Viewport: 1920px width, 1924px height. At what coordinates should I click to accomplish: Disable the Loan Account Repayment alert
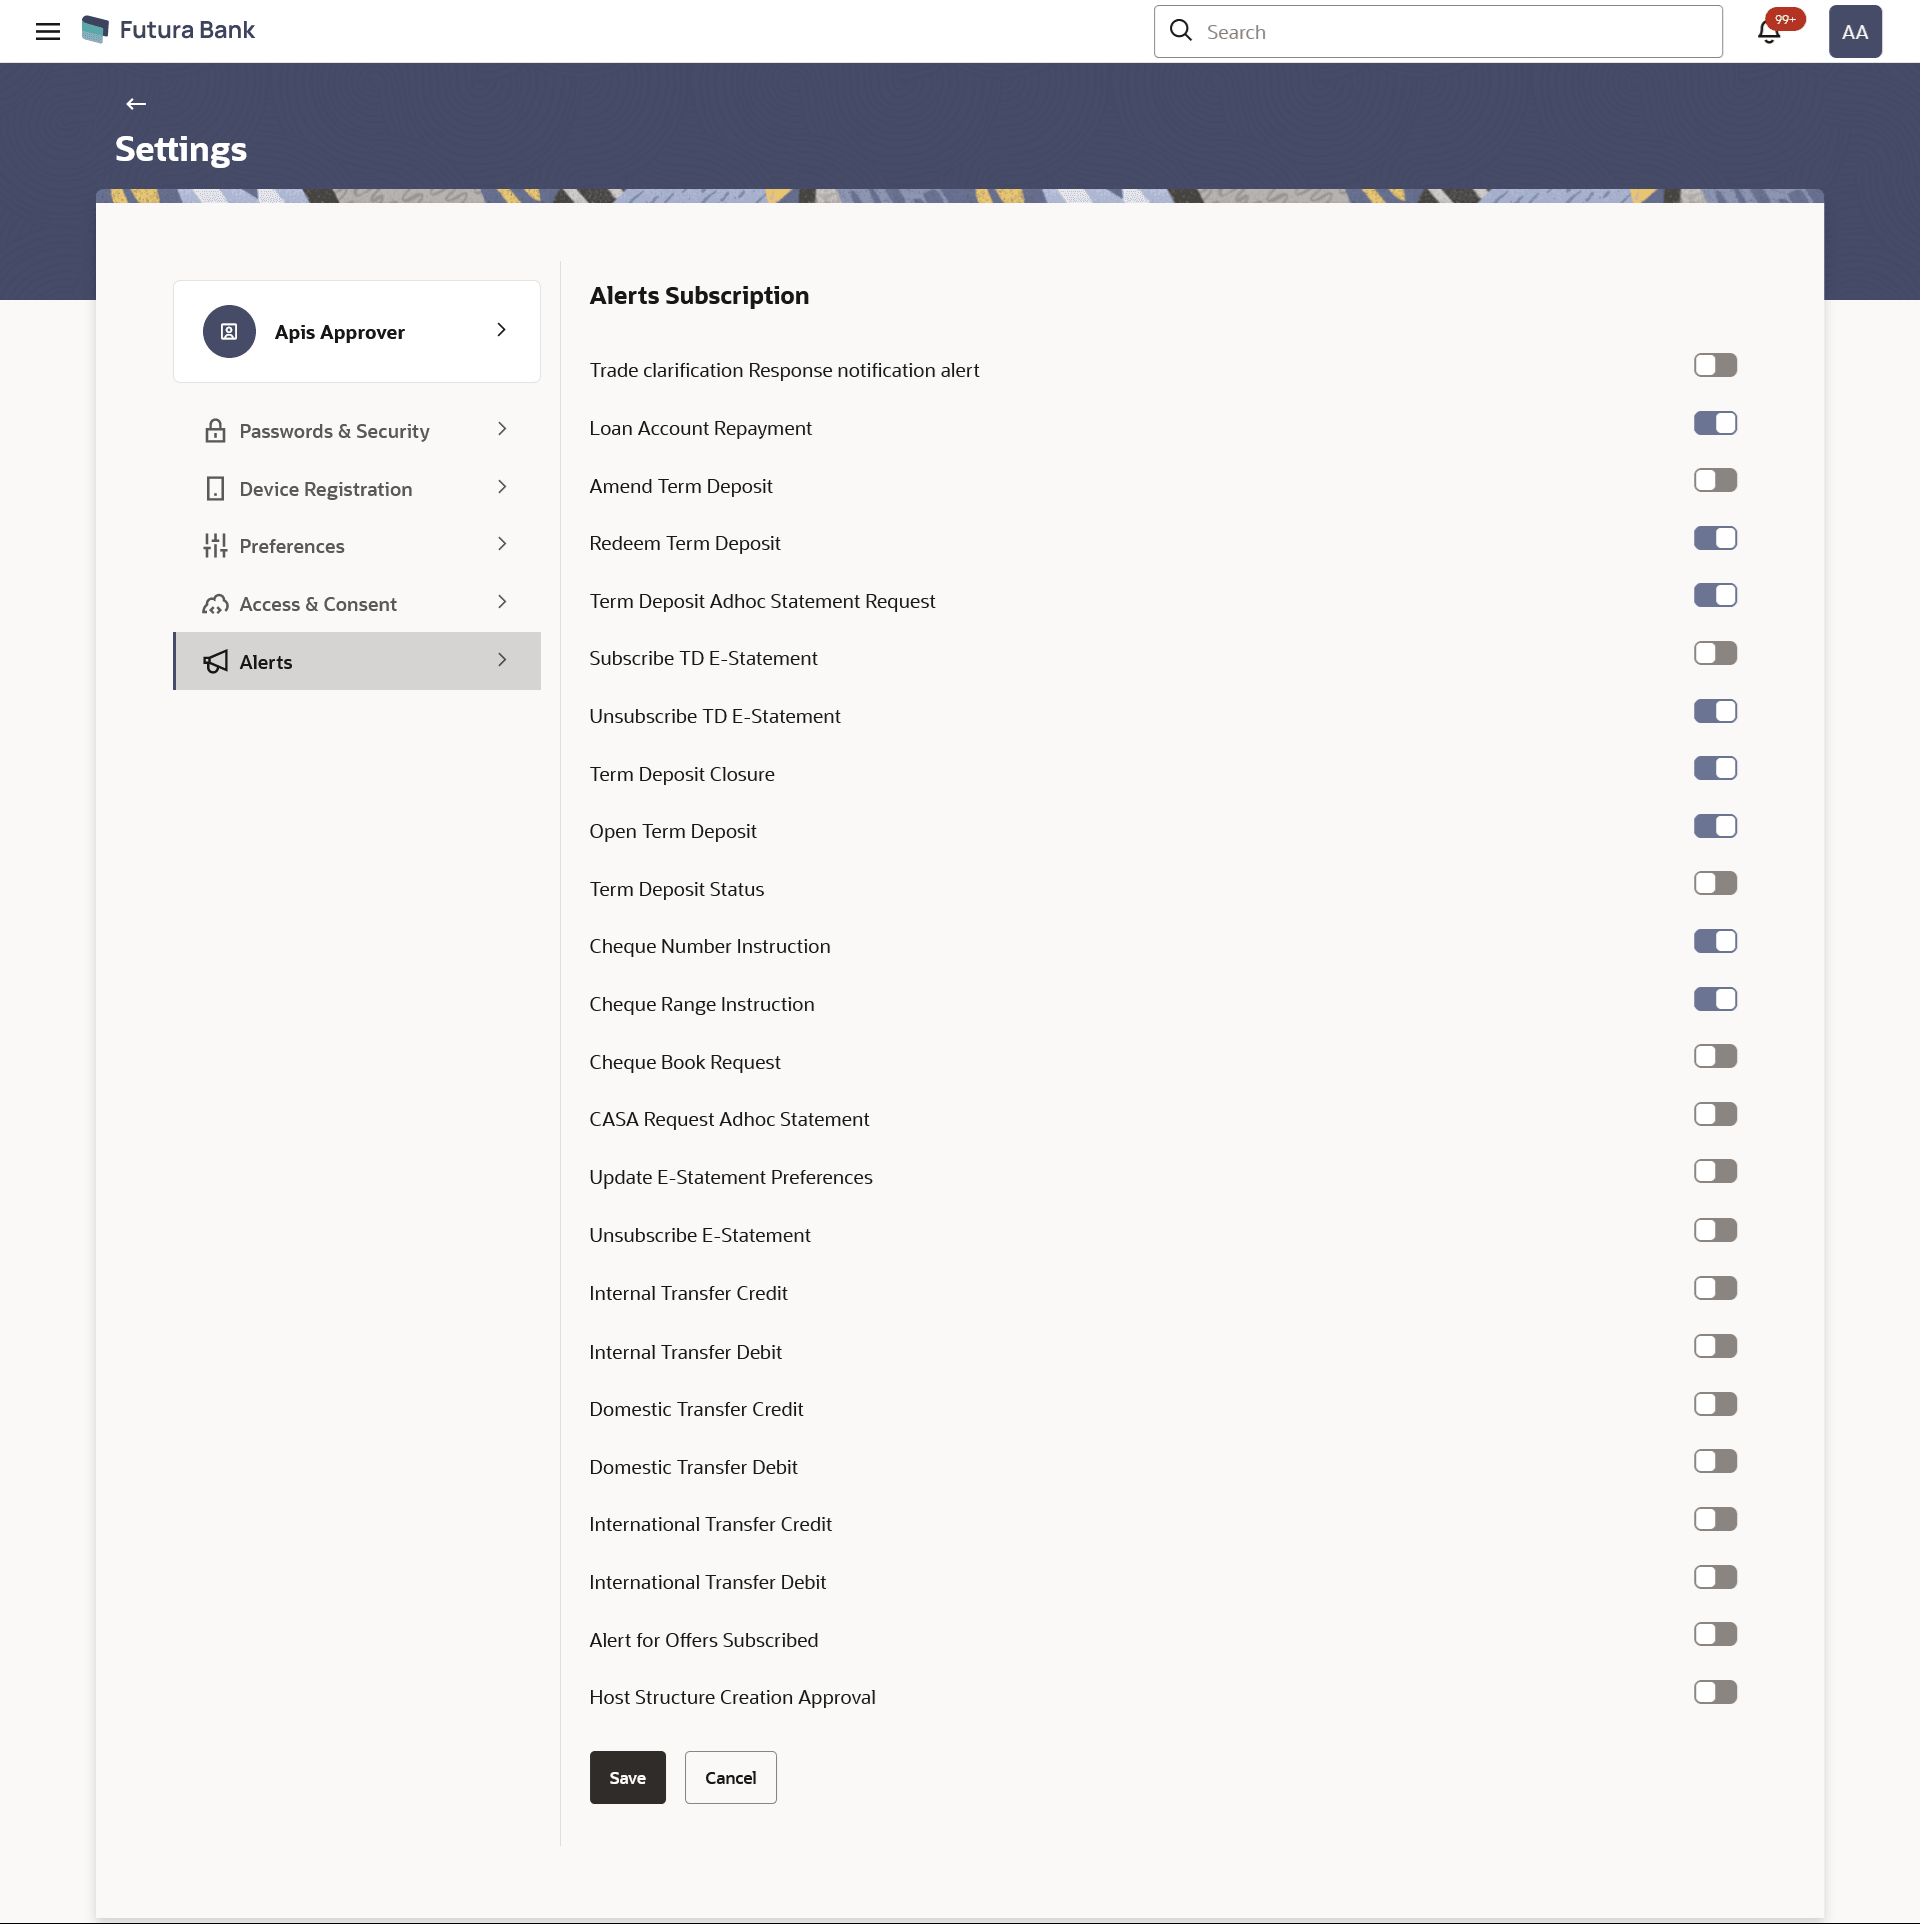point(1715,424)
